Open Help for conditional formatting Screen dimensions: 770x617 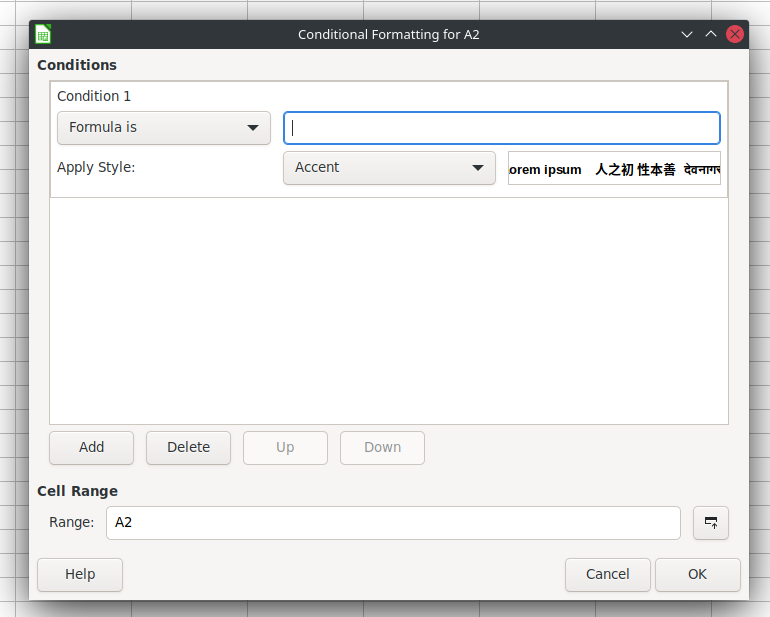[80, 574]
